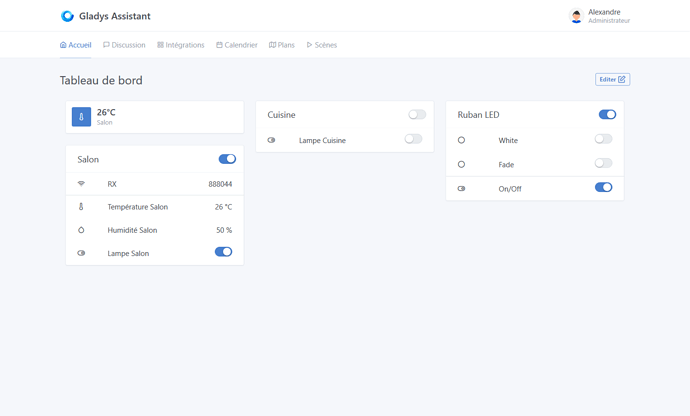Click the toggle icon beside Lampe Cuisine
The width and height of the screenshot is (690, 416).
coord(271,140)
